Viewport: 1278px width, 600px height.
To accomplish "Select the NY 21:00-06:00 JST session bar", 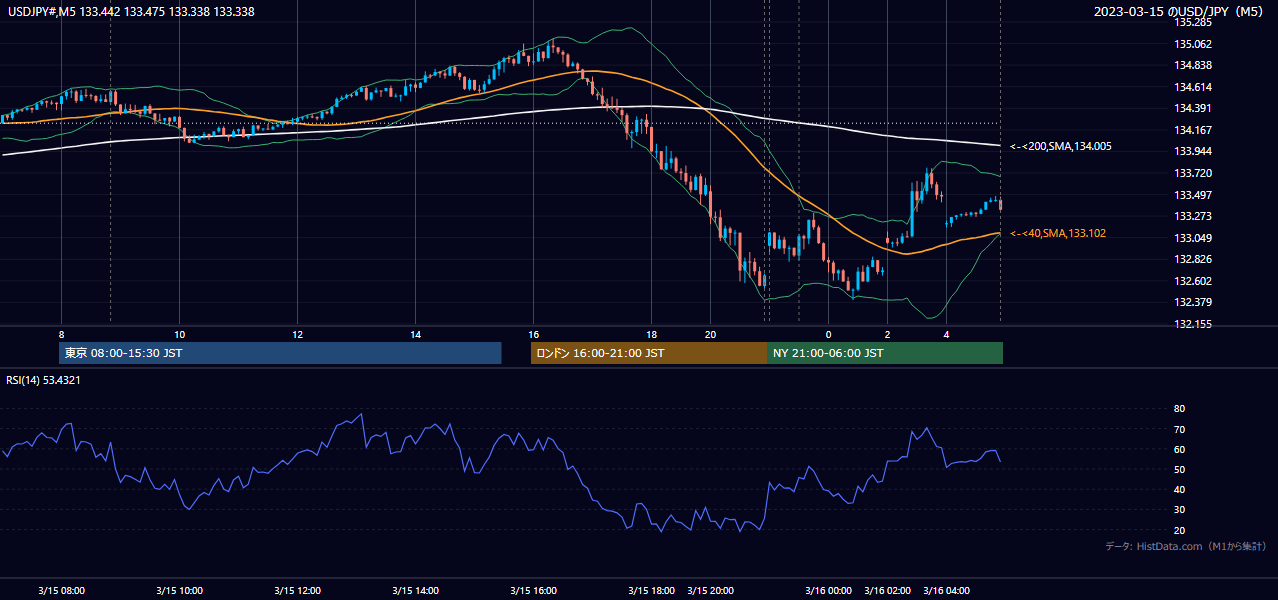I will pyautogui.click(x=885, y=353).
